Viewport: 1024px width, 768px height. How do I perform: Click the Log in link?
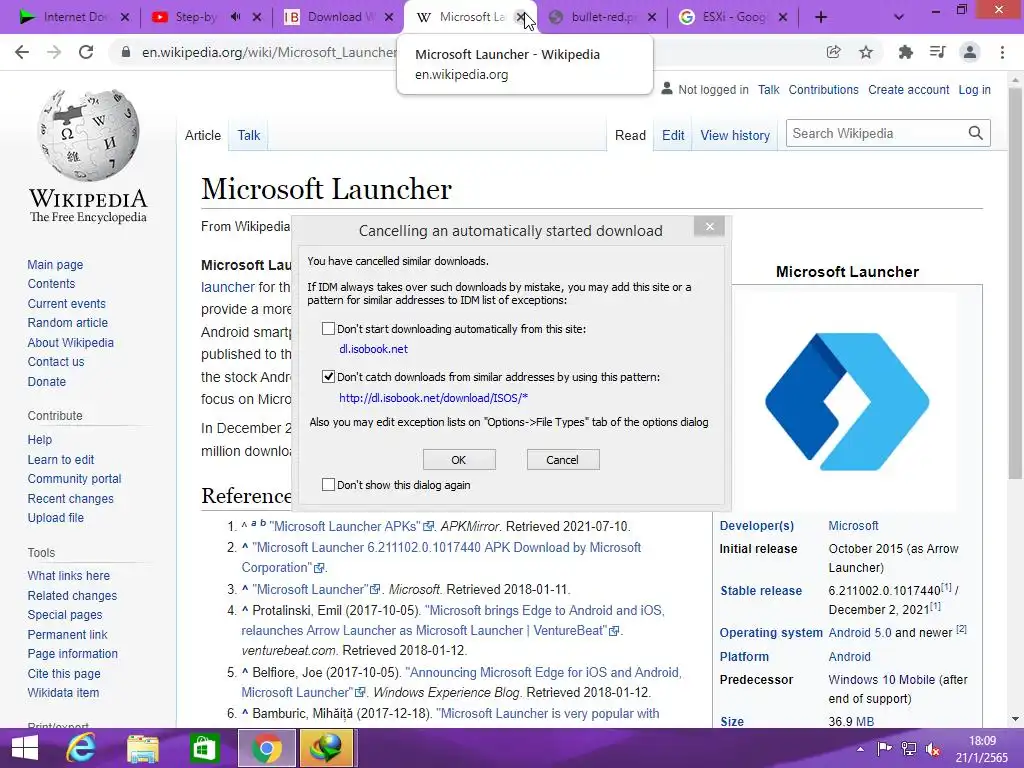pyautogui.click(x=974, y=89)
